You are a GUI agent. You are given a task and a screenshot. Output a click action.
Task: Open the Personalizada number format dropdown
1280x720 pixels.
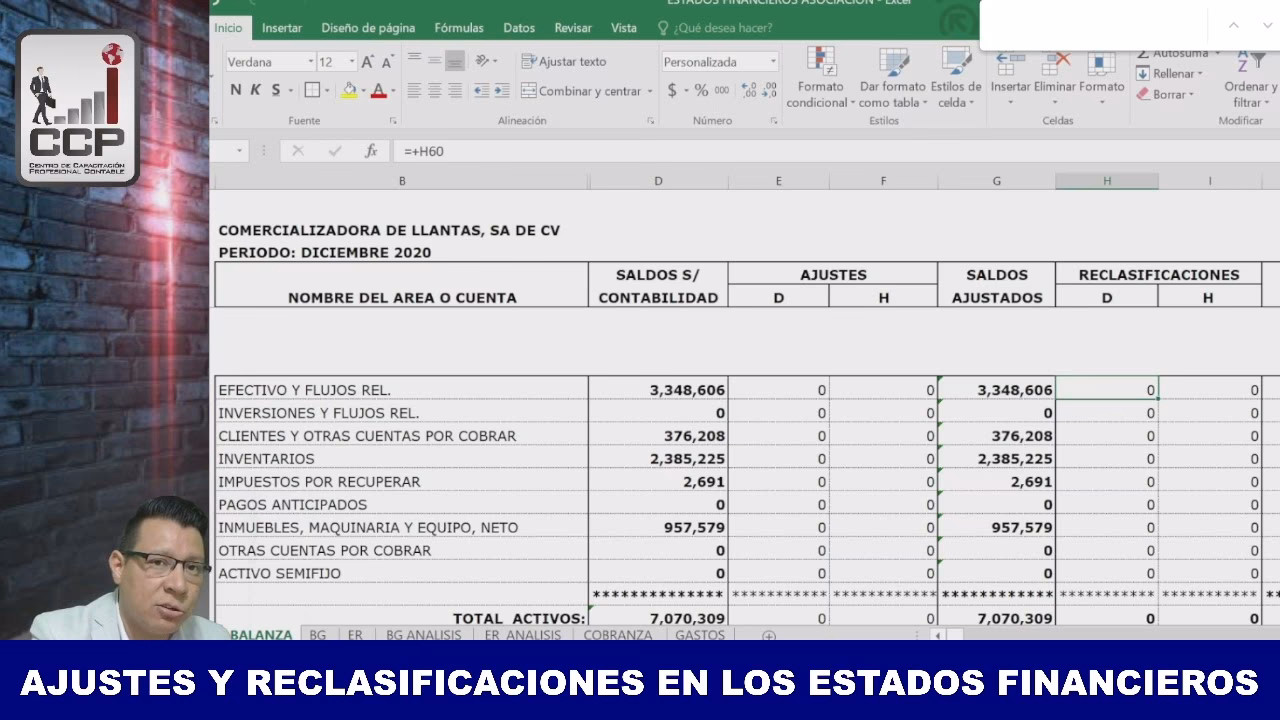(773, 61)
